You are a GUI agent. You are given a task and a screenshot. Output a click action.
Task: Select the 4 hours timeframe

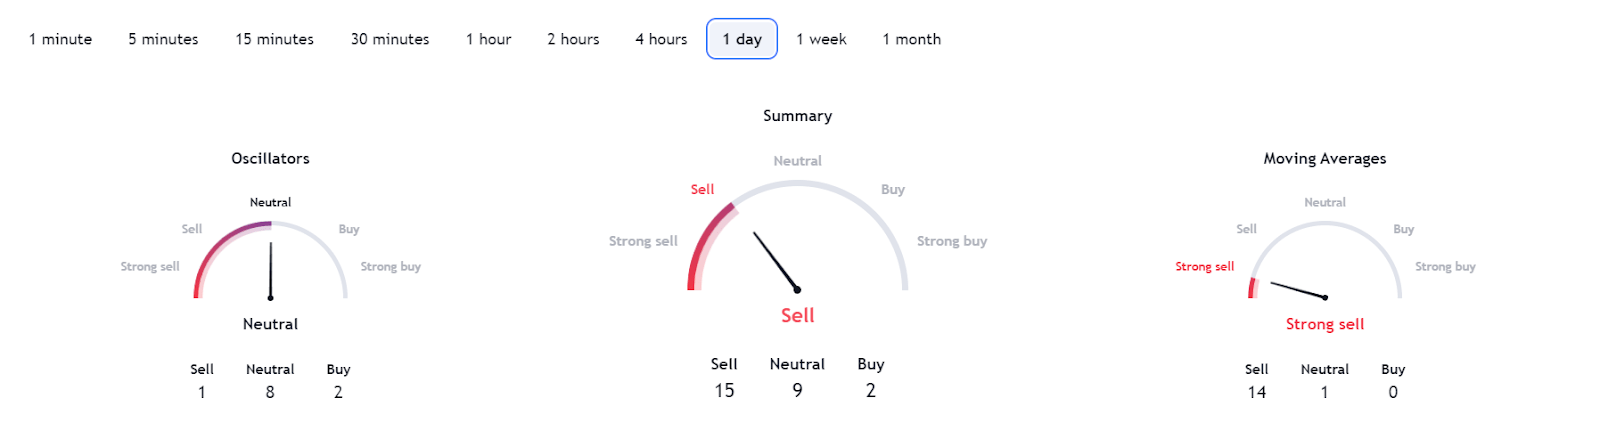click(x=661, y=39)
